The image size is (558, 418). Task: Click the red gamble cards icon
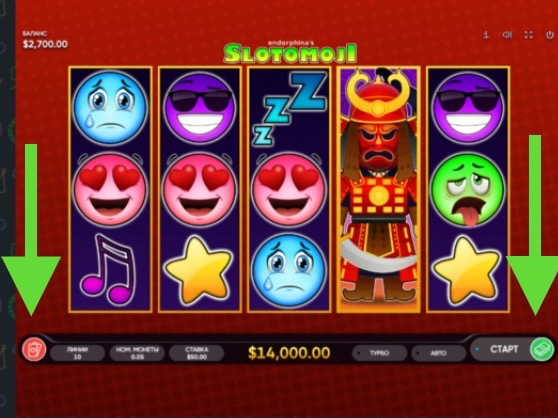[34, 349]
